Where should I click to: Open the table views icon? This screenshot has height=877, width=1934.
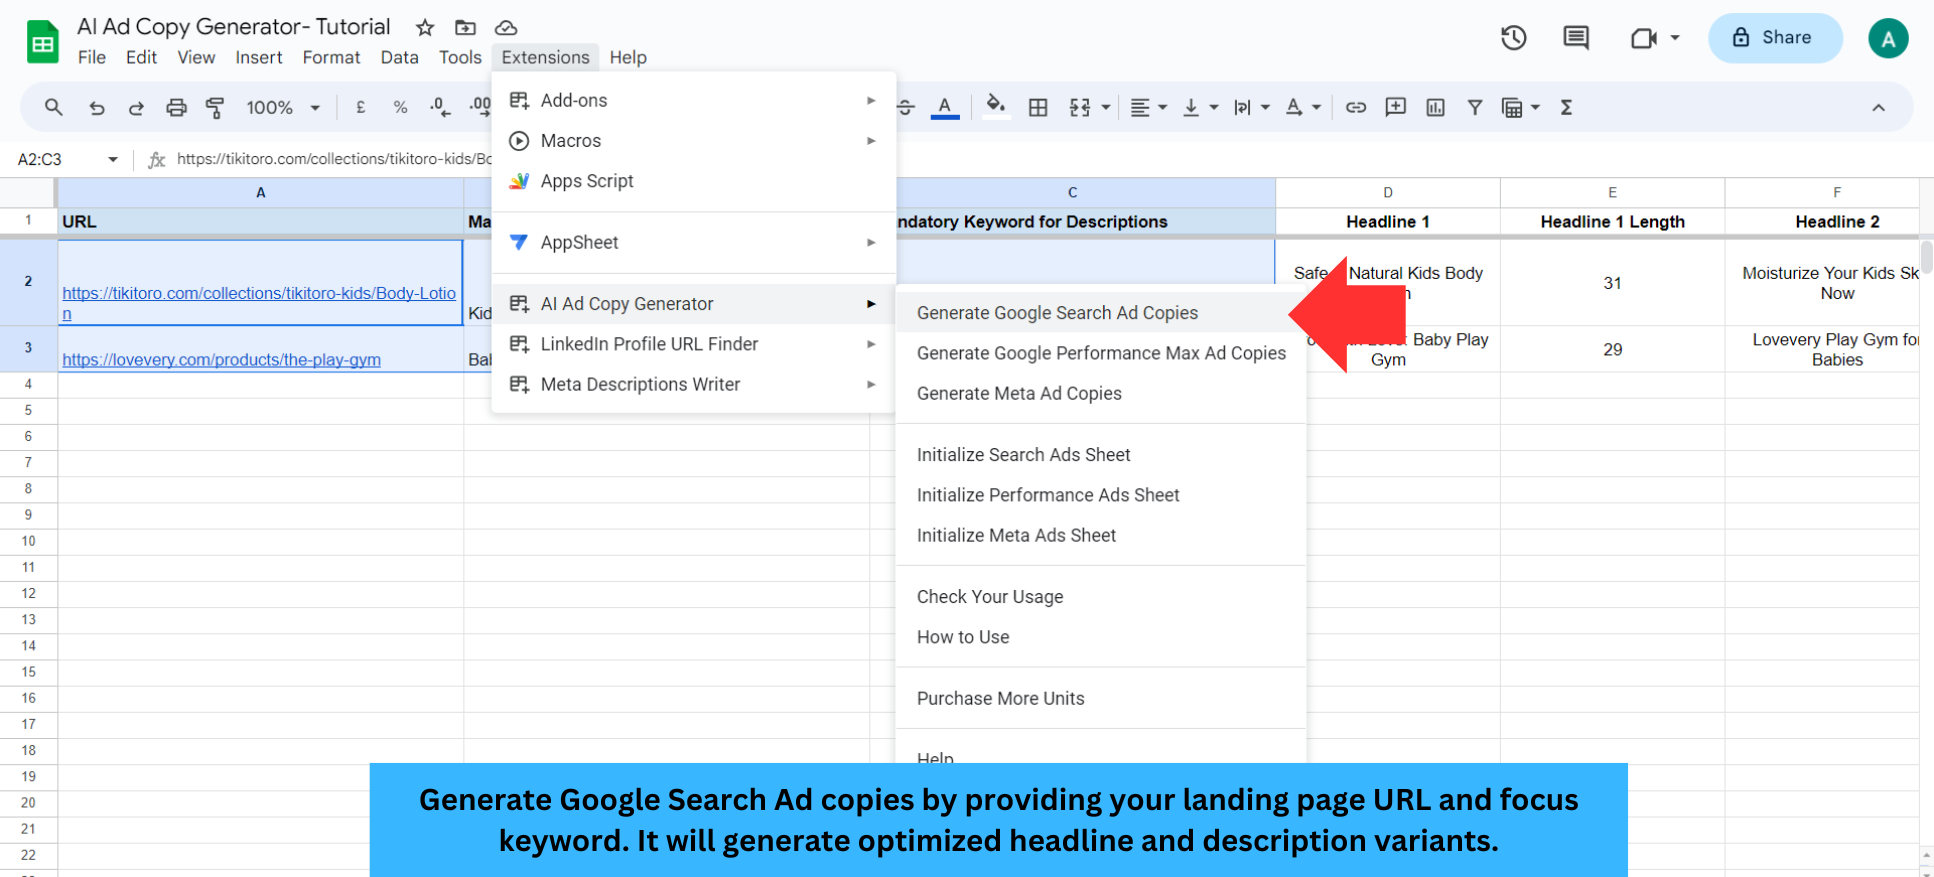click(x=1512, y=108)
